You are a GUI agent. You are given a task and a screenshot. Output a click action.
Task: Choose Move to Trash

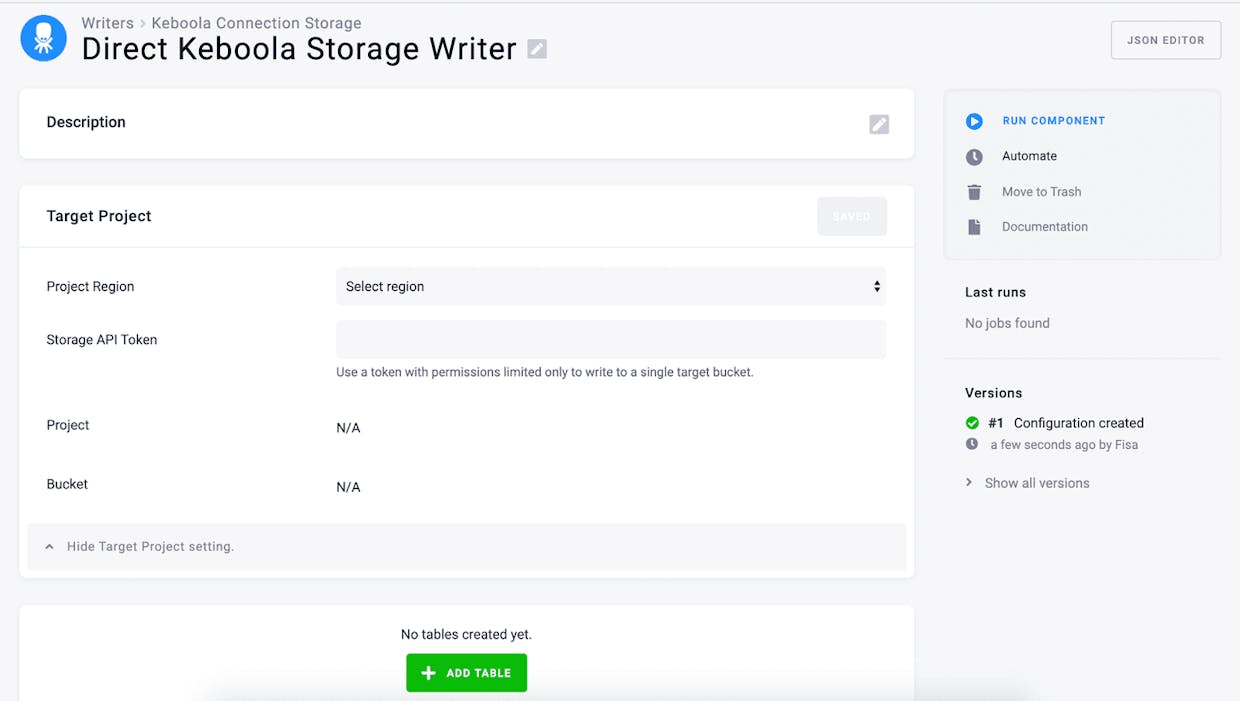tap(1041, 192)
